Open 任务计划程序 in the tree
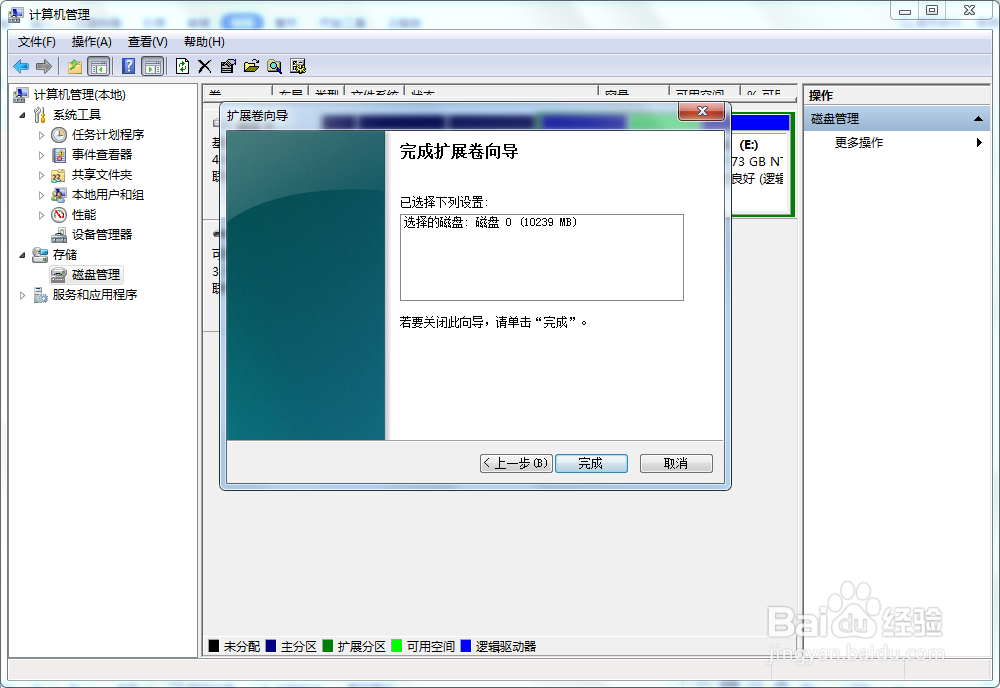Viewport: 1000px width, 688px height. click(x=108, y=135)
